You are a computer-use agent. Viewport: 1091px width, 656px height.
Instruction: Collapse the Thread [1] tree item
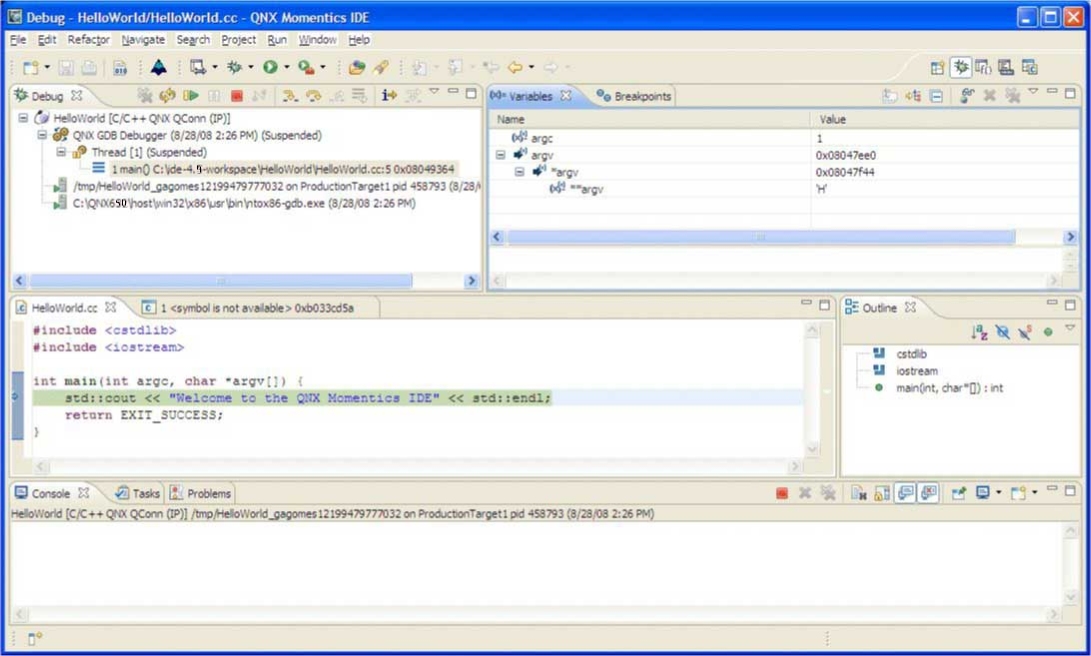(60, 152)
